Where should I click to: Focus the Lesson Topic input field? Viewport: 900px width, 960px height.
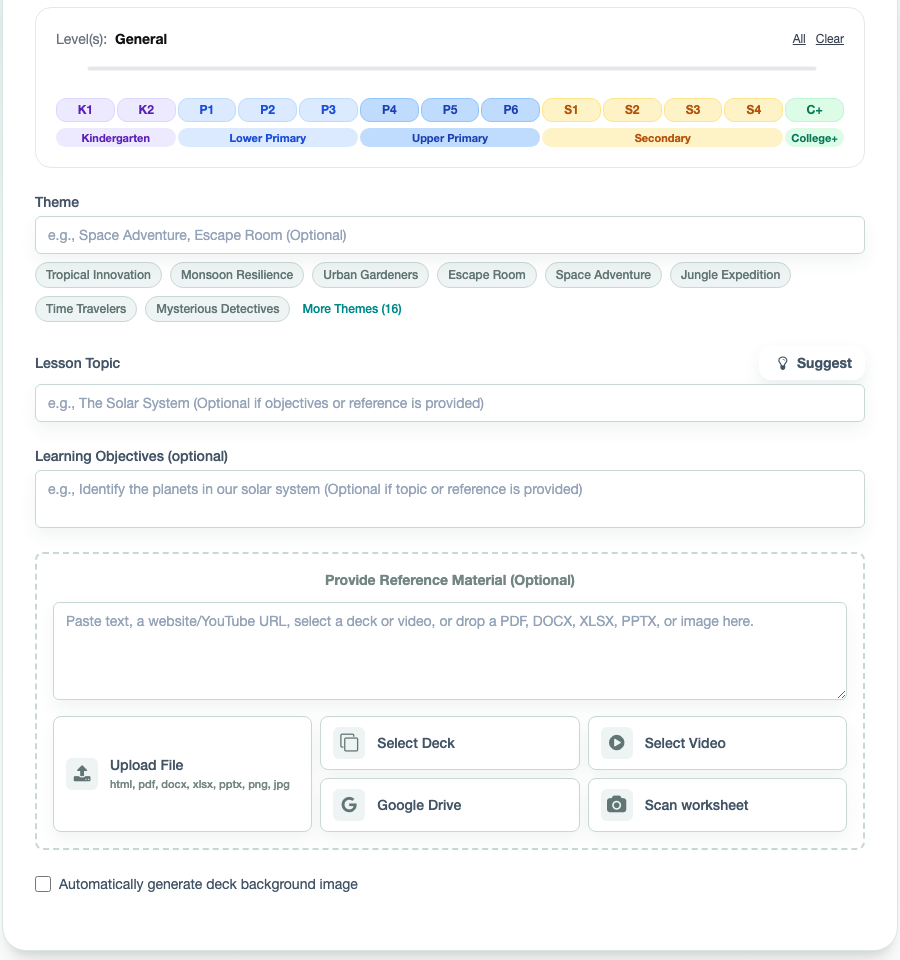pyautogui.click(x=450, y=404)
